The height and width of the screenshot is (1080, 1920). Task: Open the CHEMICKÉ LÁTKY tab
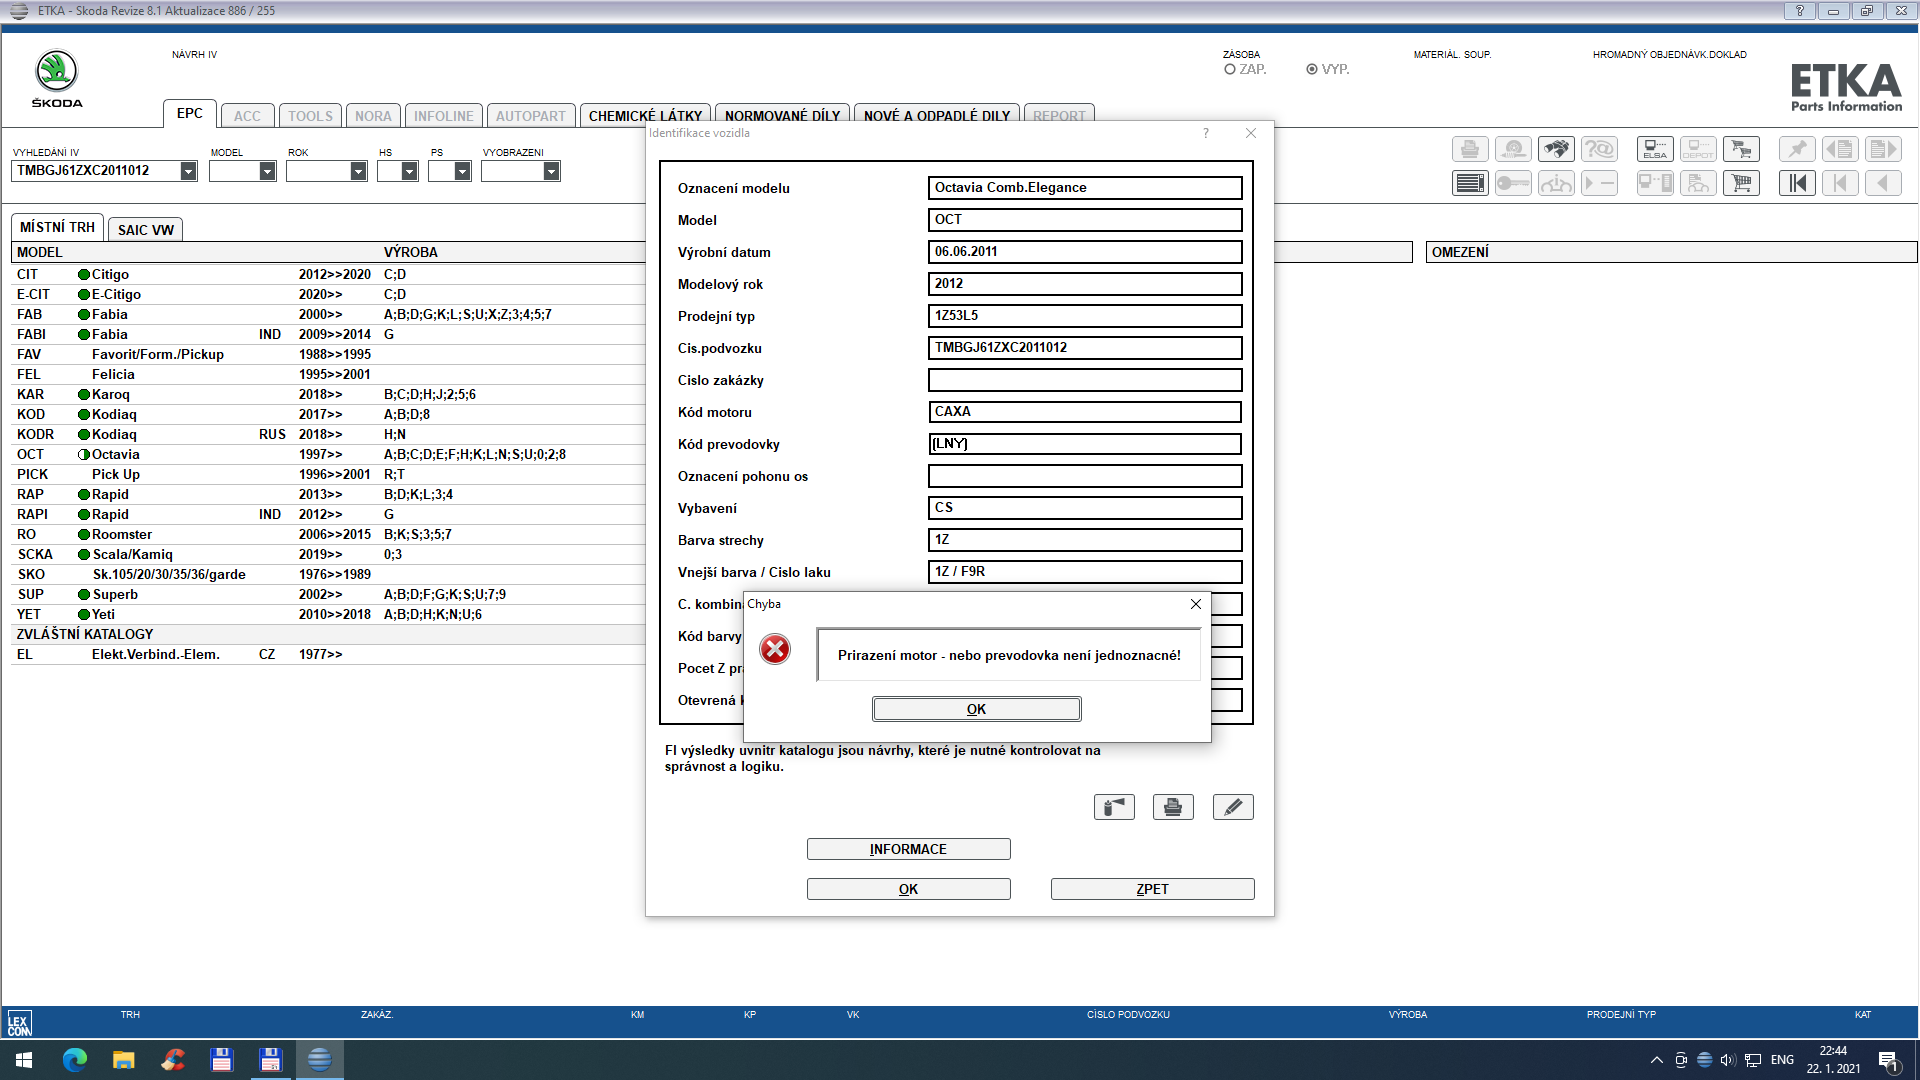645,116
